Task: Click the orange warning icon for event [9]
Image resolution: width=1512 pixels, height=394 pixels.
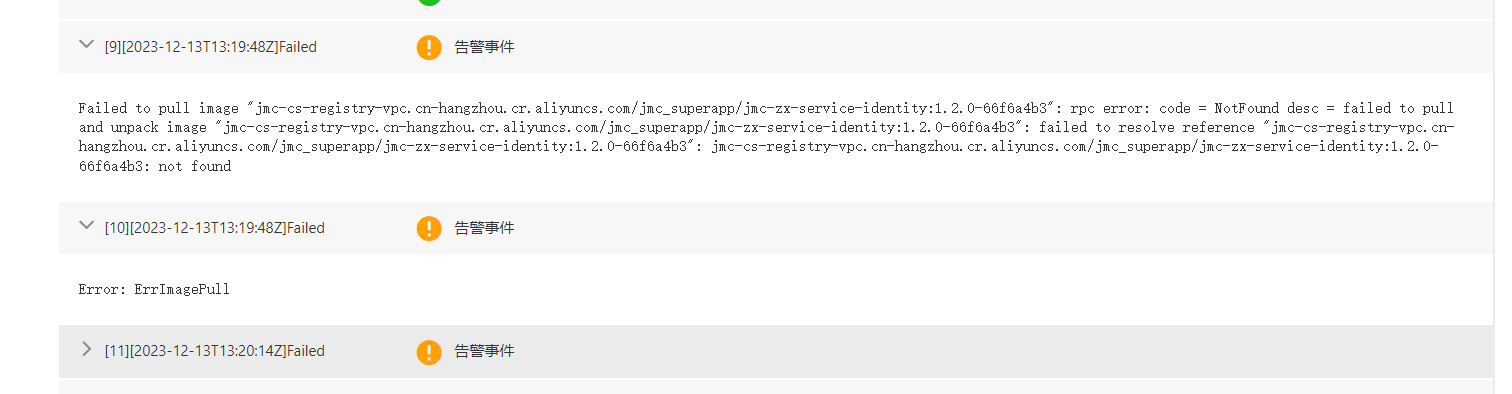Action: 429,47
